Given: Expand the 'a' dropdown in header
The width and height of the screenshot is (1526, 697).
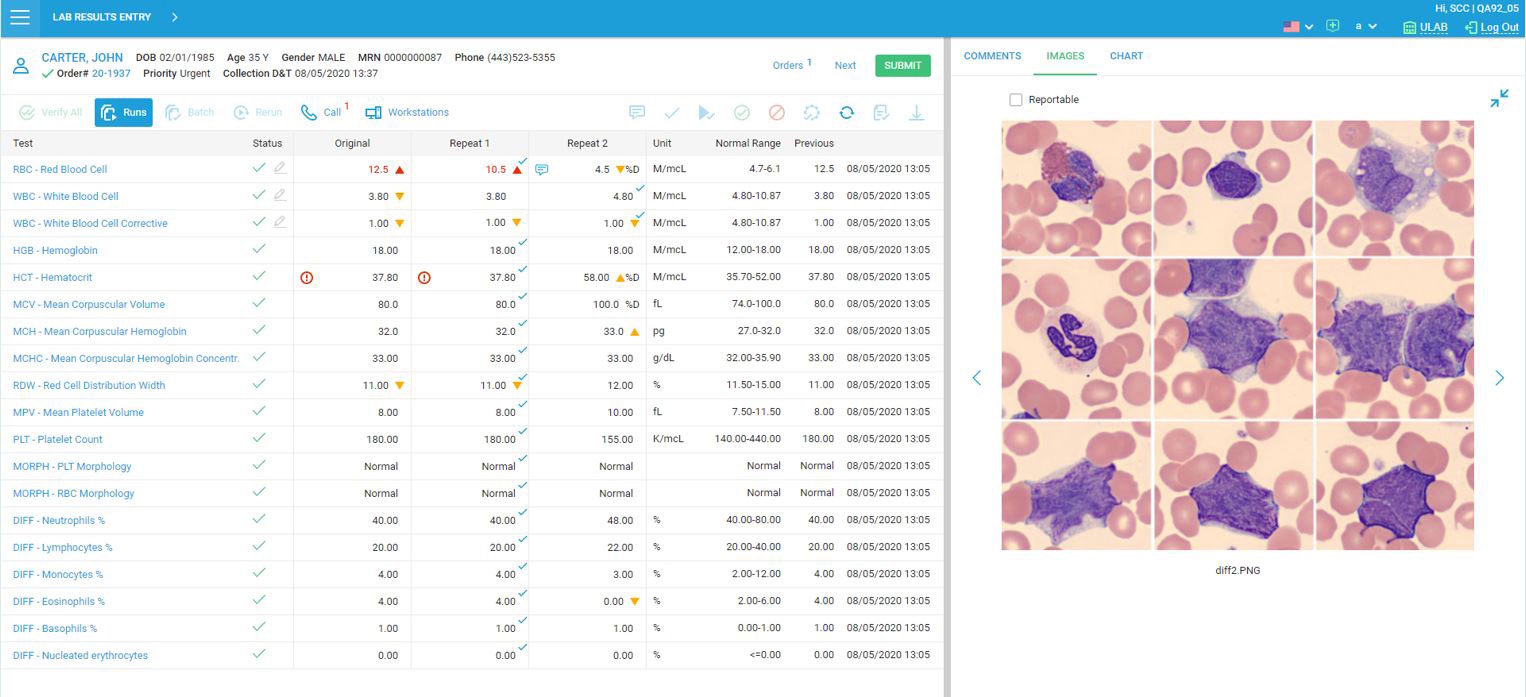Looking at the screenshot, I should pos(1366,27).
